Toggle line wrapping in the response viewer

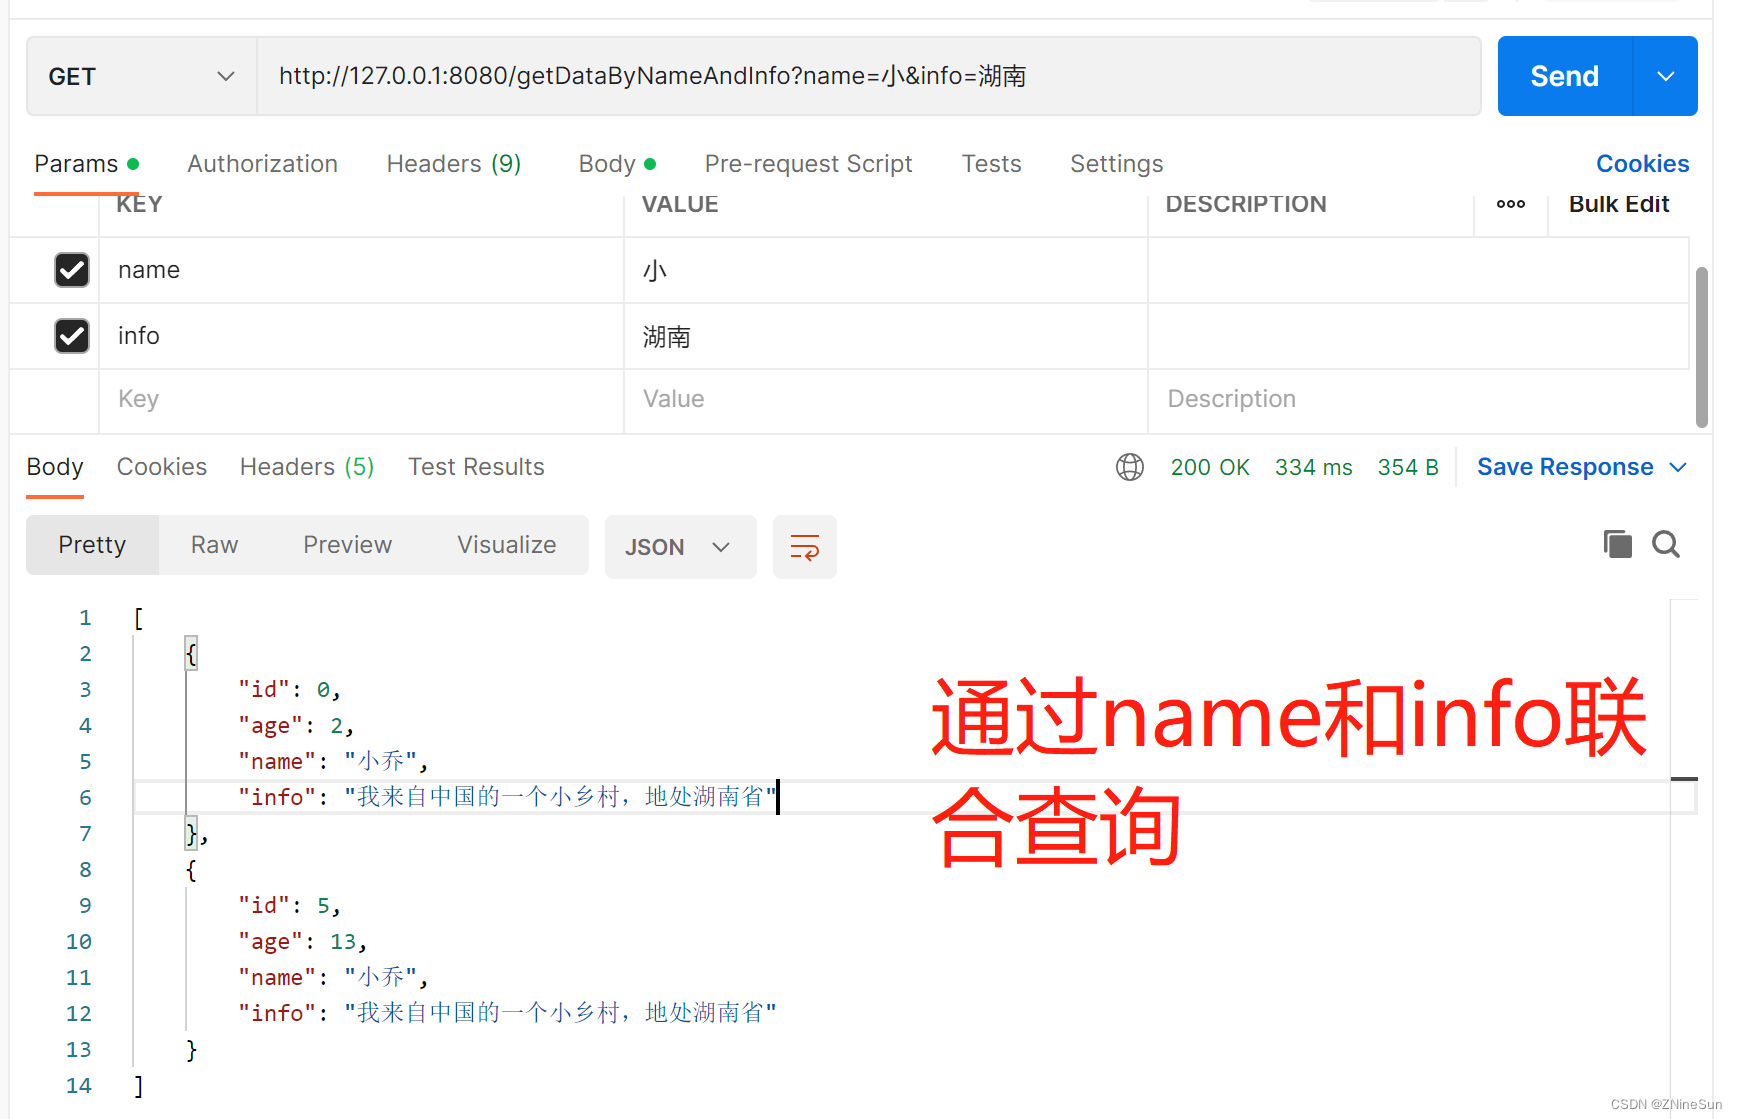tap(804, 546)
